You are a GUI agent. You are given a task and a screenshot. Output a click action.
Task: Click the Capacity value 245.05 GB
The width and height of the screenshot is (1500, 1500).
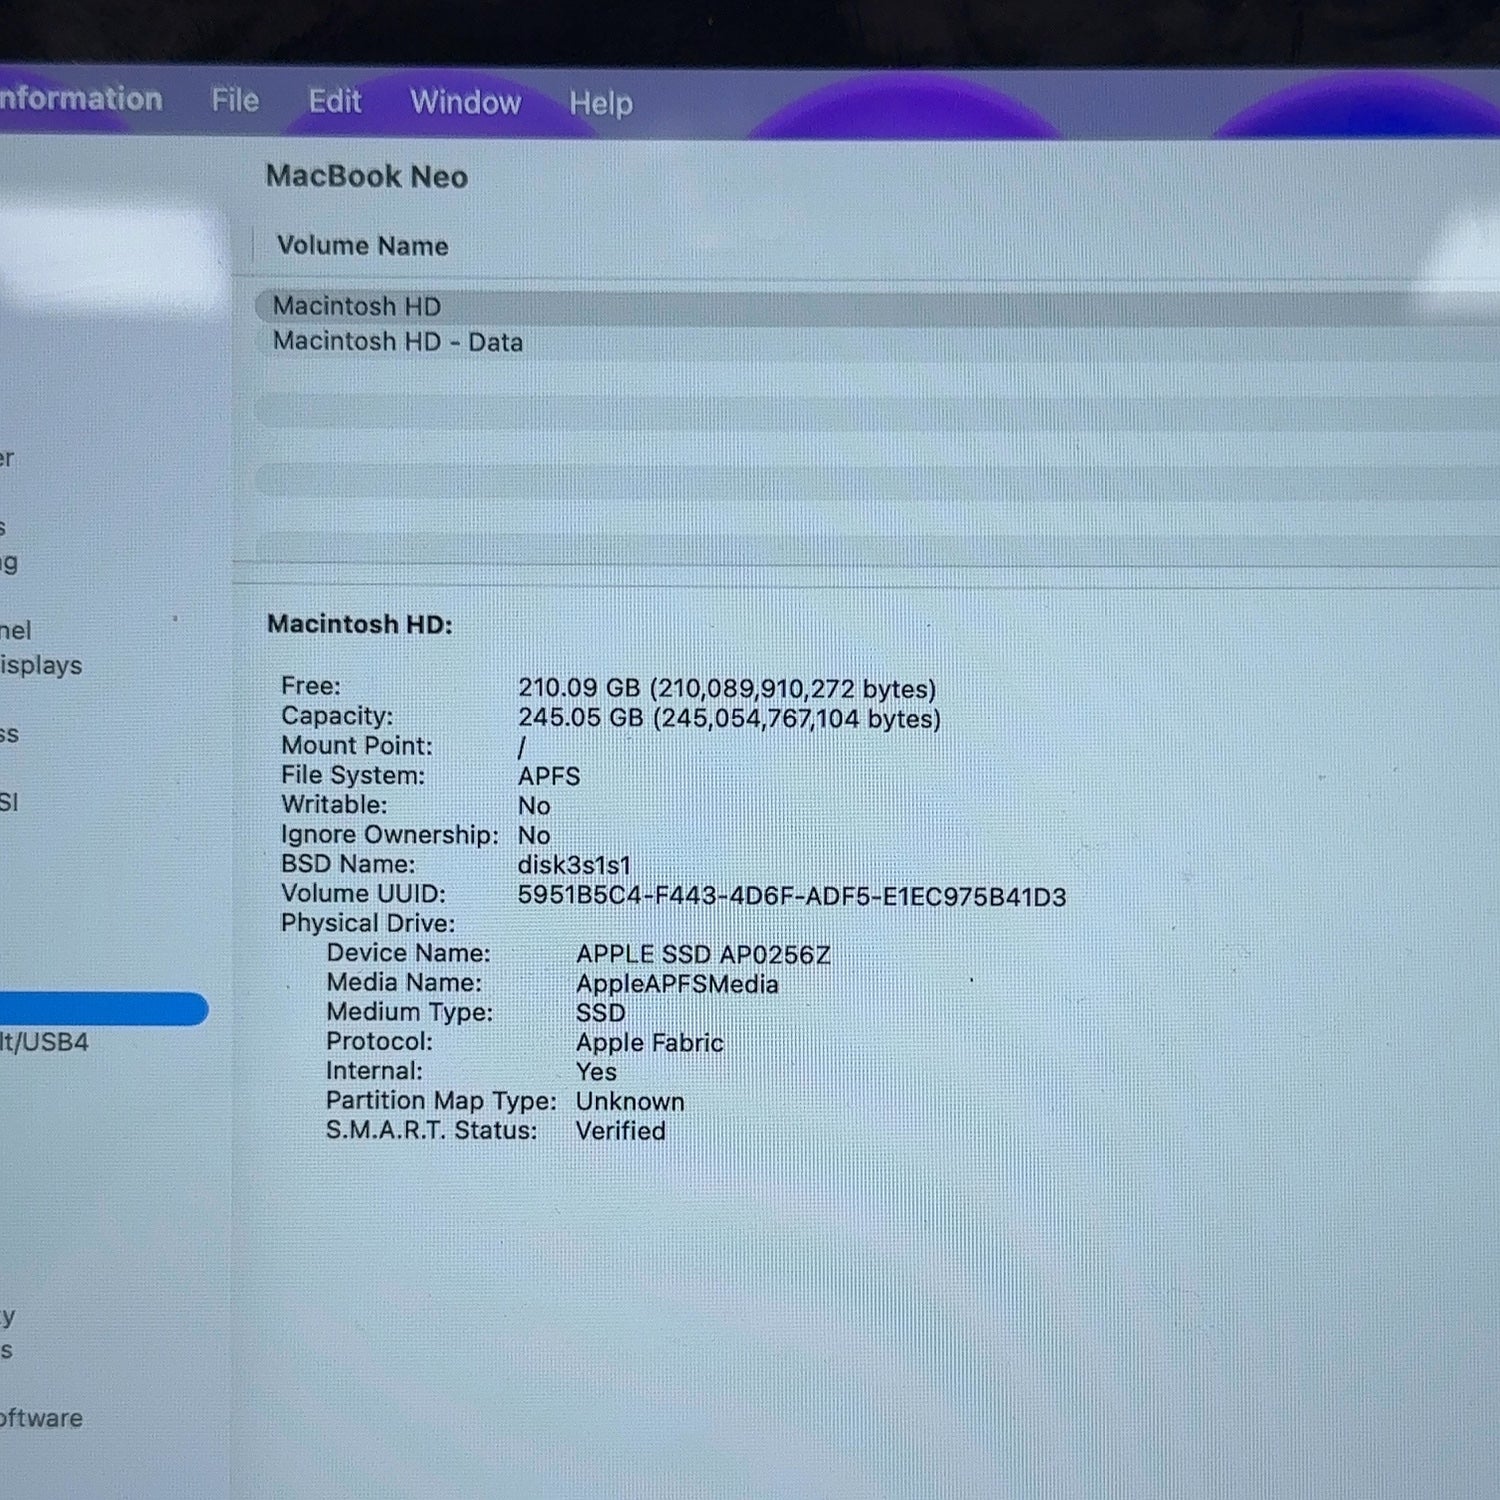coord(729,718)
